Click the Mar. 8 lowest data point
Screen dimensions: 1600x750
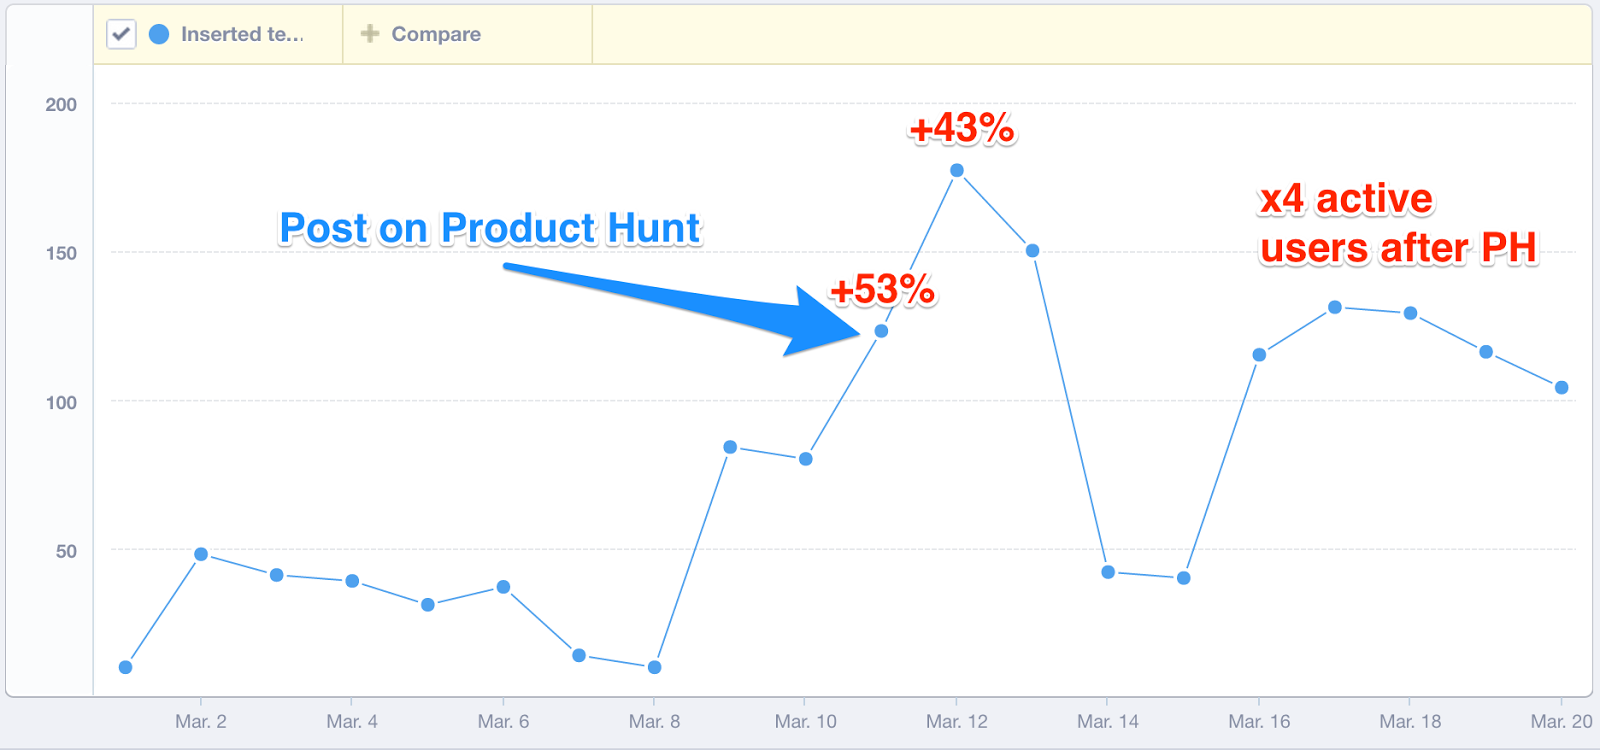pos(655,667)
